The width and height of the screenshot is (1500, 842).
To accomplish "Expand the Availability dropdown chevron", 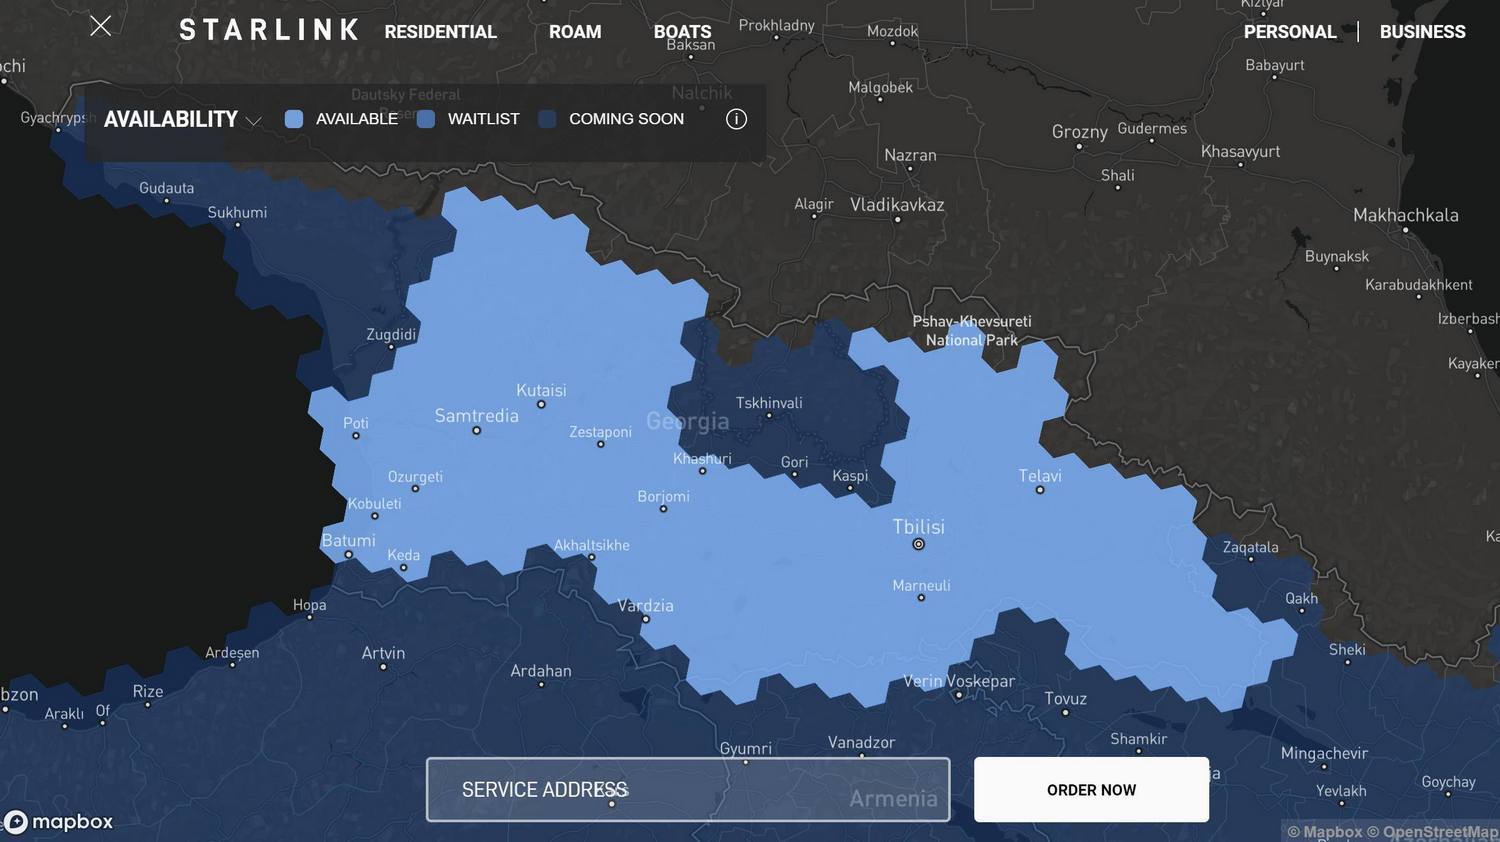I will point(254,121).
